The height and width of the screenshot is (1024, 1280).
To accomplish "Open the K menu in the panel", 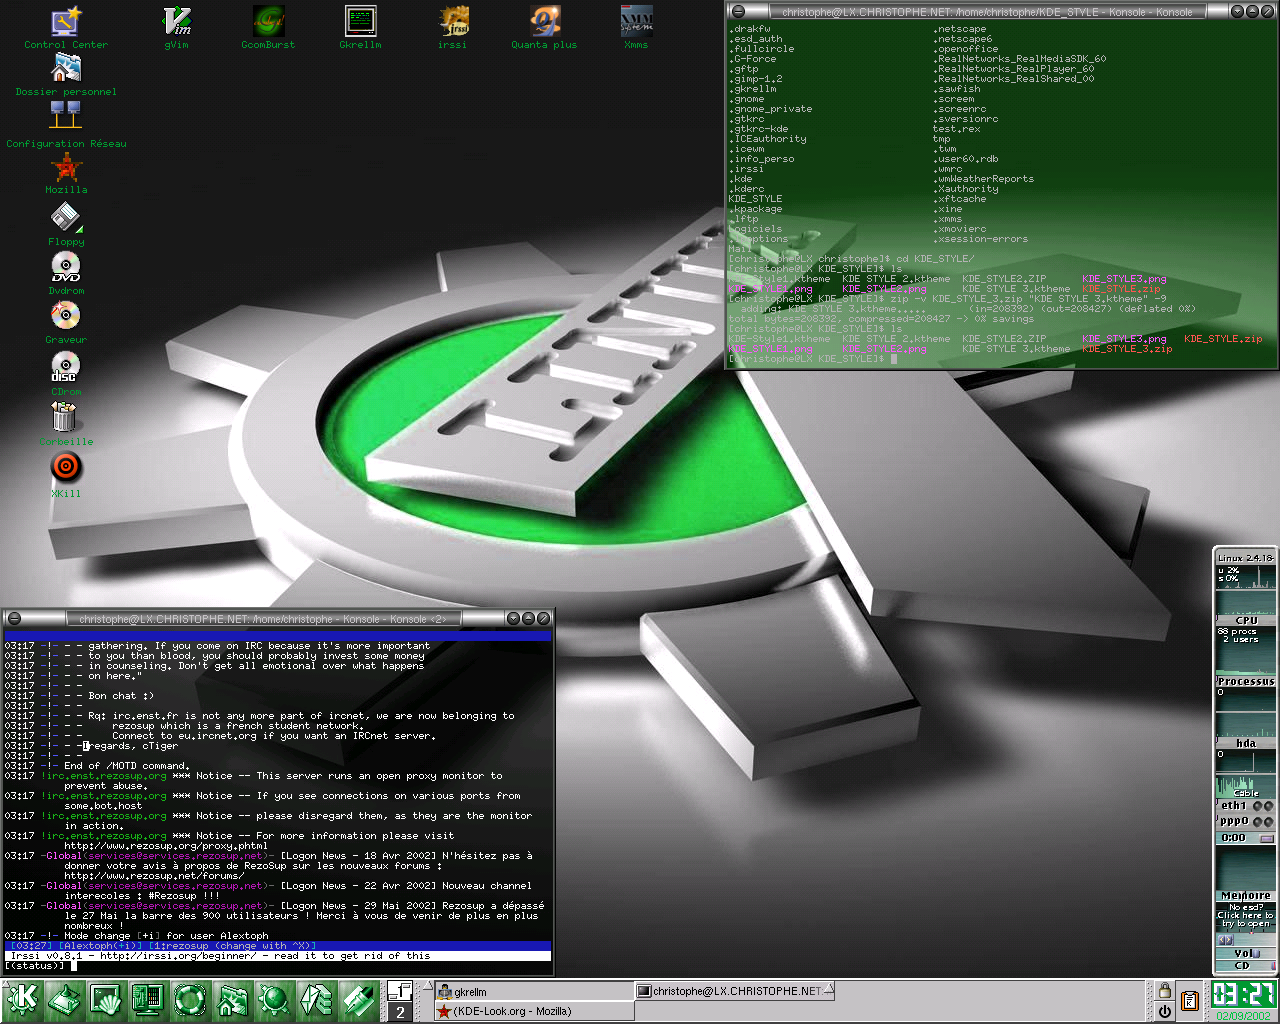I will click(x=22, y=1001).
